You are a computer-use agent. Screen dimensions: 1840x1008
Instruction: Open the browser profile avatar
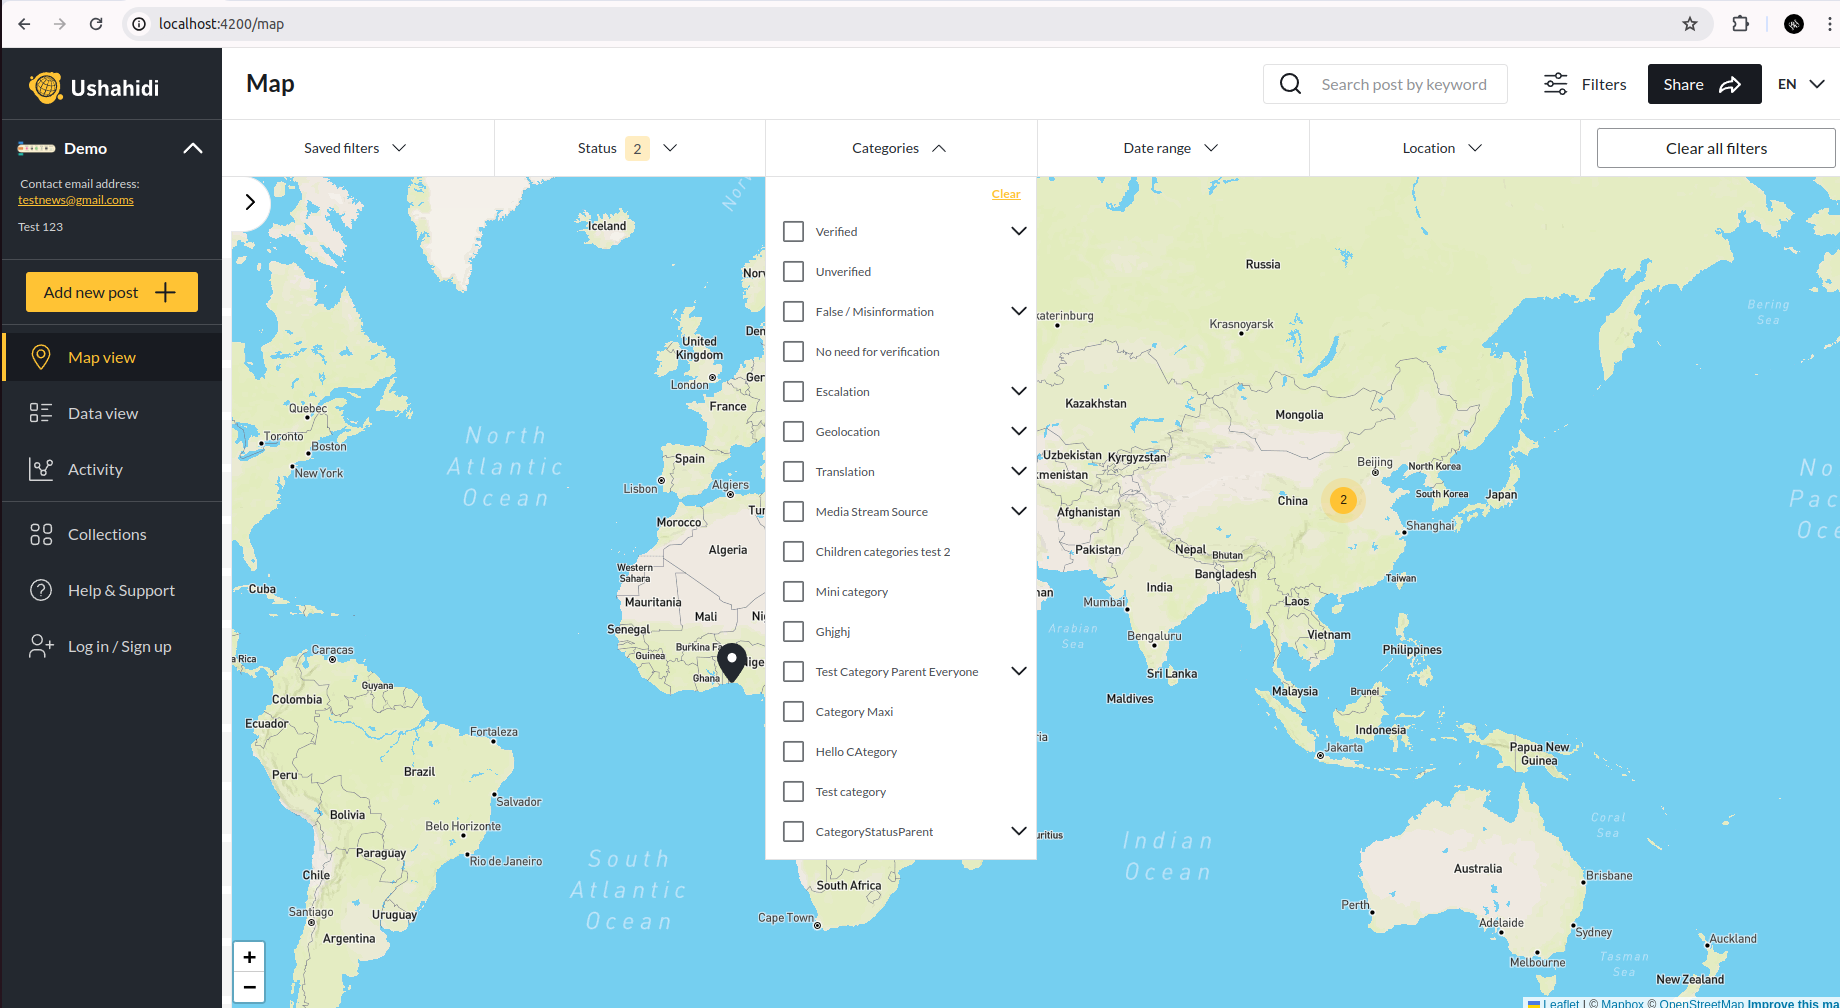tap(1794, 24)
